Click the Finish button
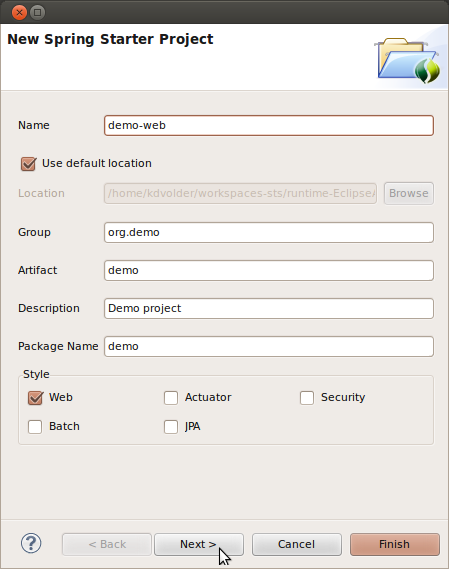Screen dimensions: 449x569 click(395, 544)
